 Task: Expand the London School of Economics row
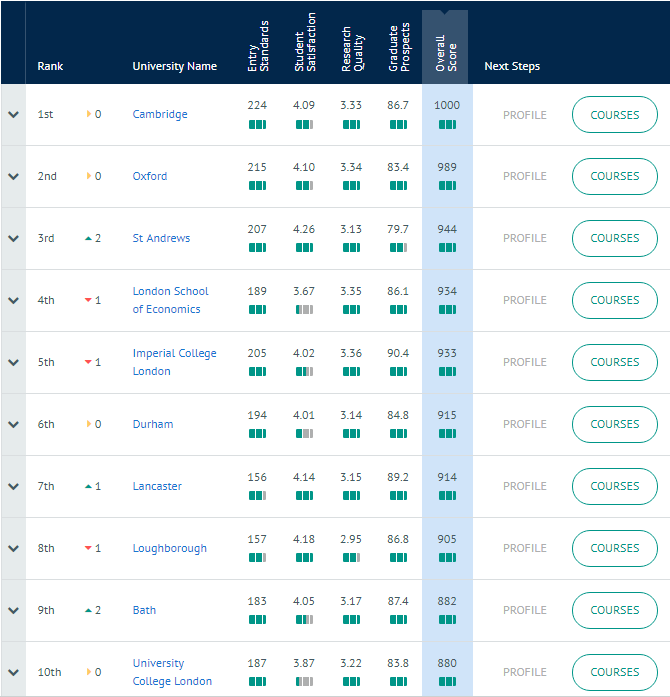click(13, 300)
